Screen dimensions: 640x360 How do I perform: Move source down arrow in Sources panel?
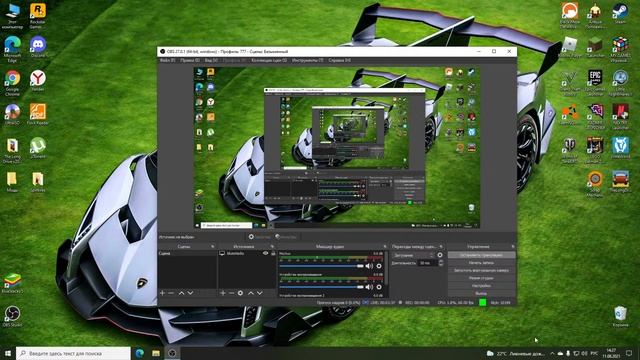(x=260, y=293)
